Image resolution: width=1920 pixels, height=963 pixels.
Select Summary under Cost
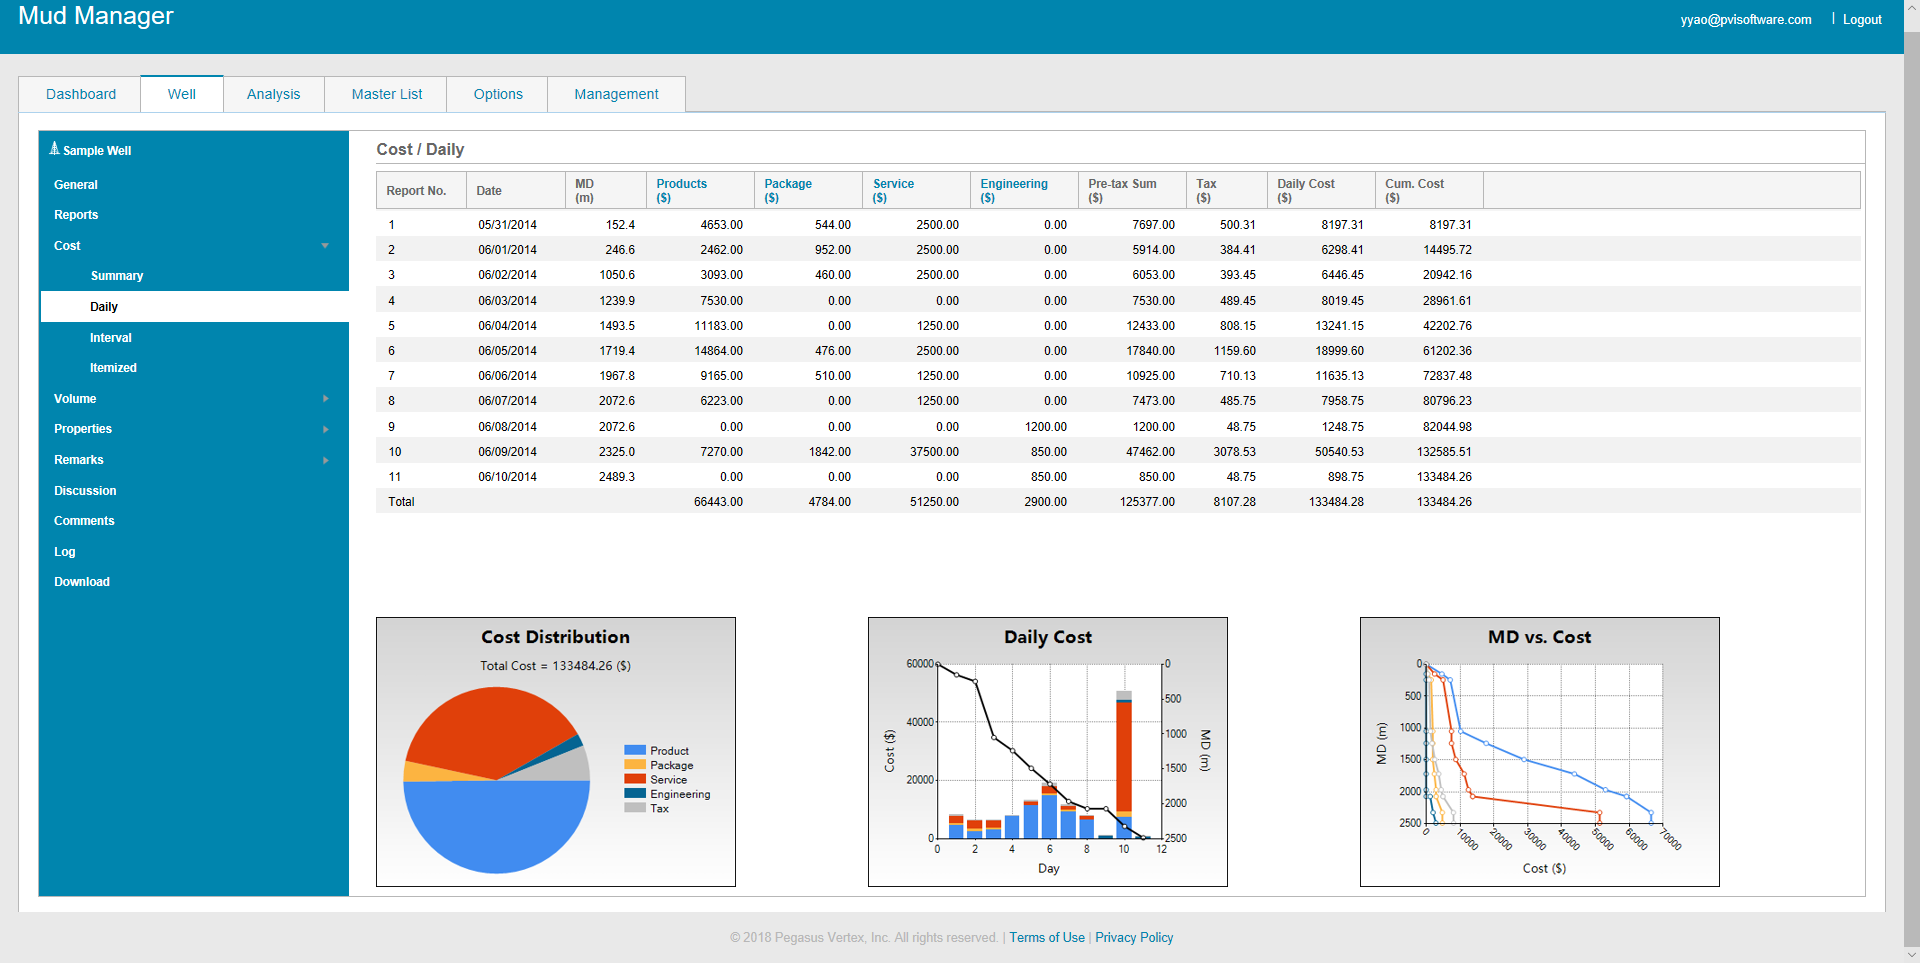tap(117, 276)
